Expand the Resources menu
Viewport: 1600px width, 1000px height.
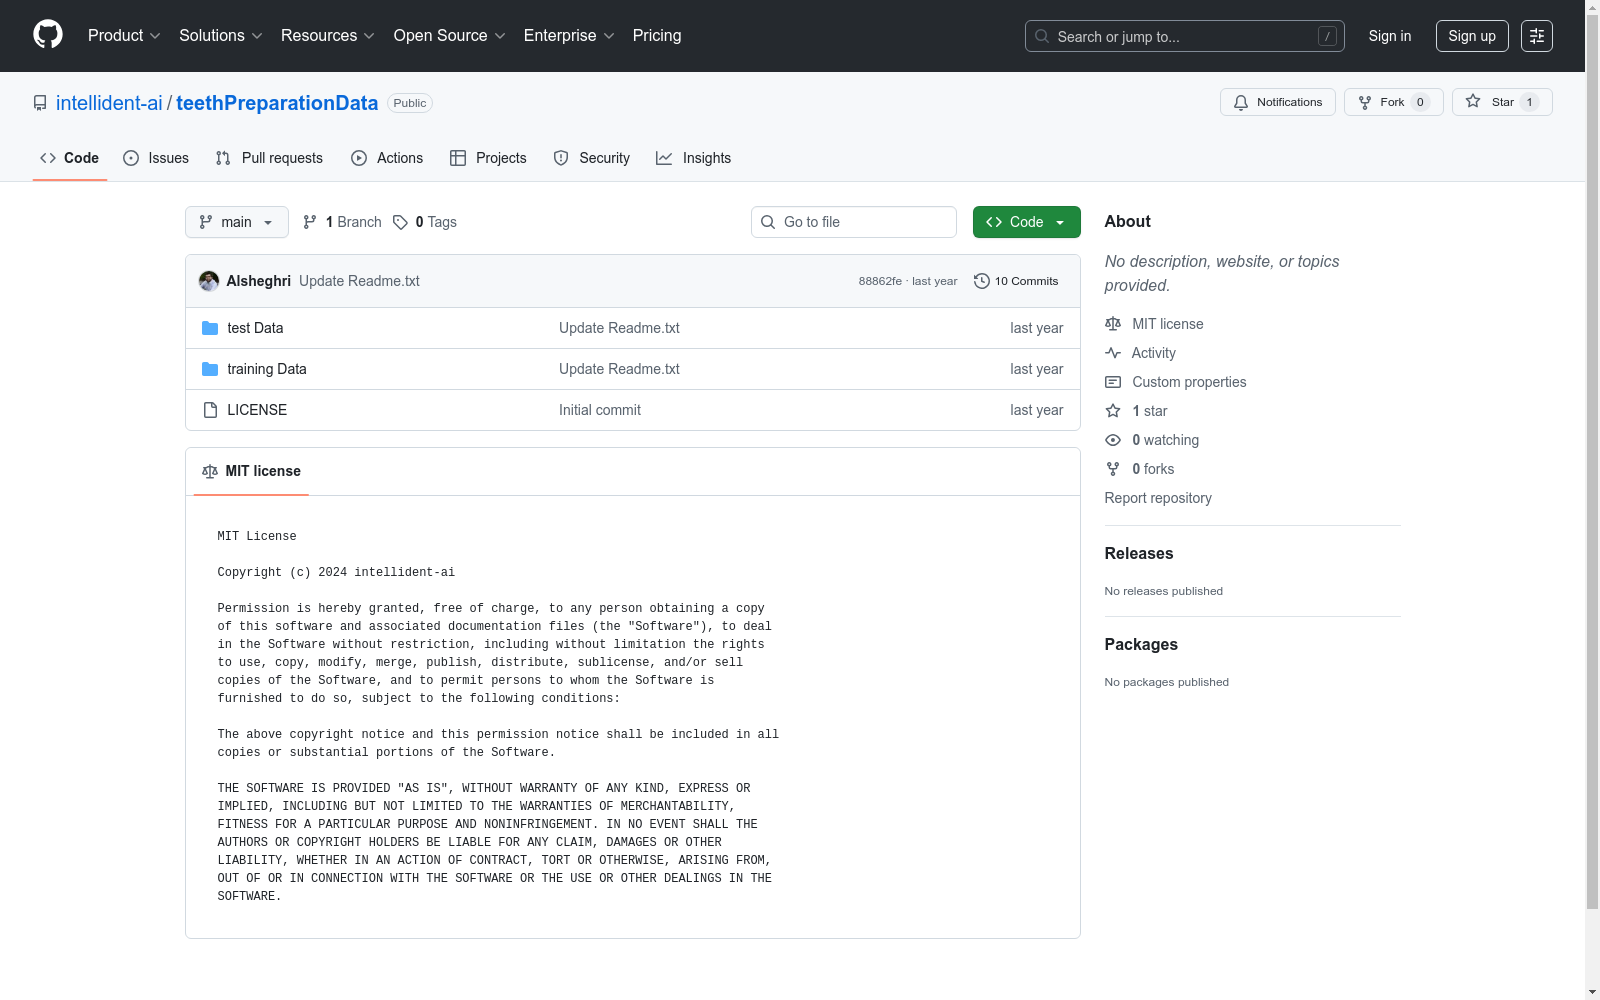tap(328, 36)
